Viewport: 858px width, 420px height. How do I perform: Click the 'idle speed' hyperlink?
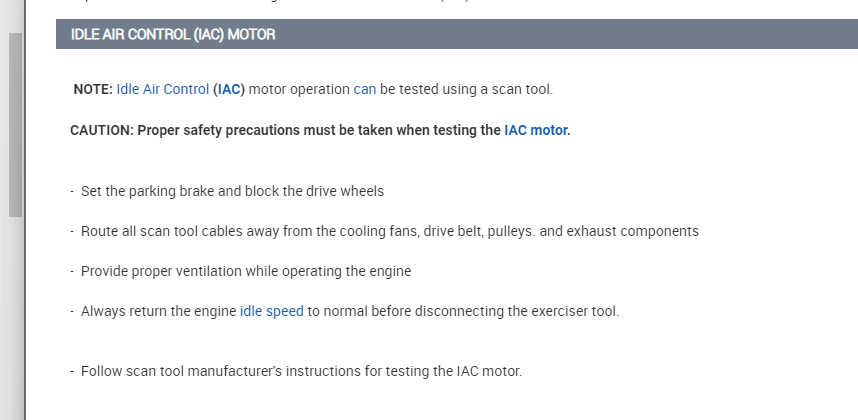pyautogui.click(x=271, y=311)
